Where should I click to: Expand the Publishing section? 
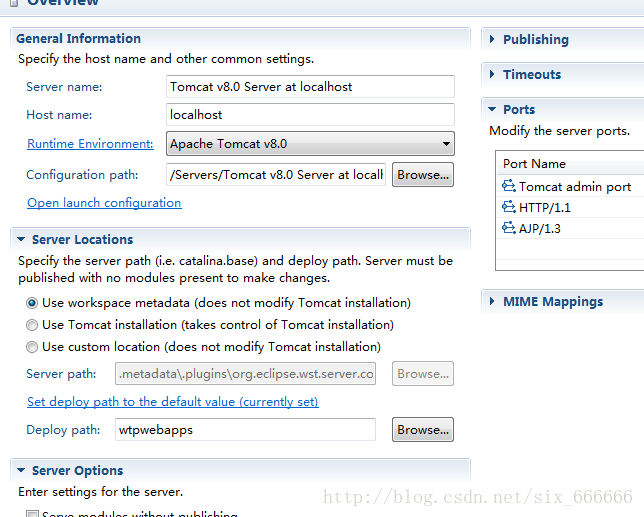point(492,39)
